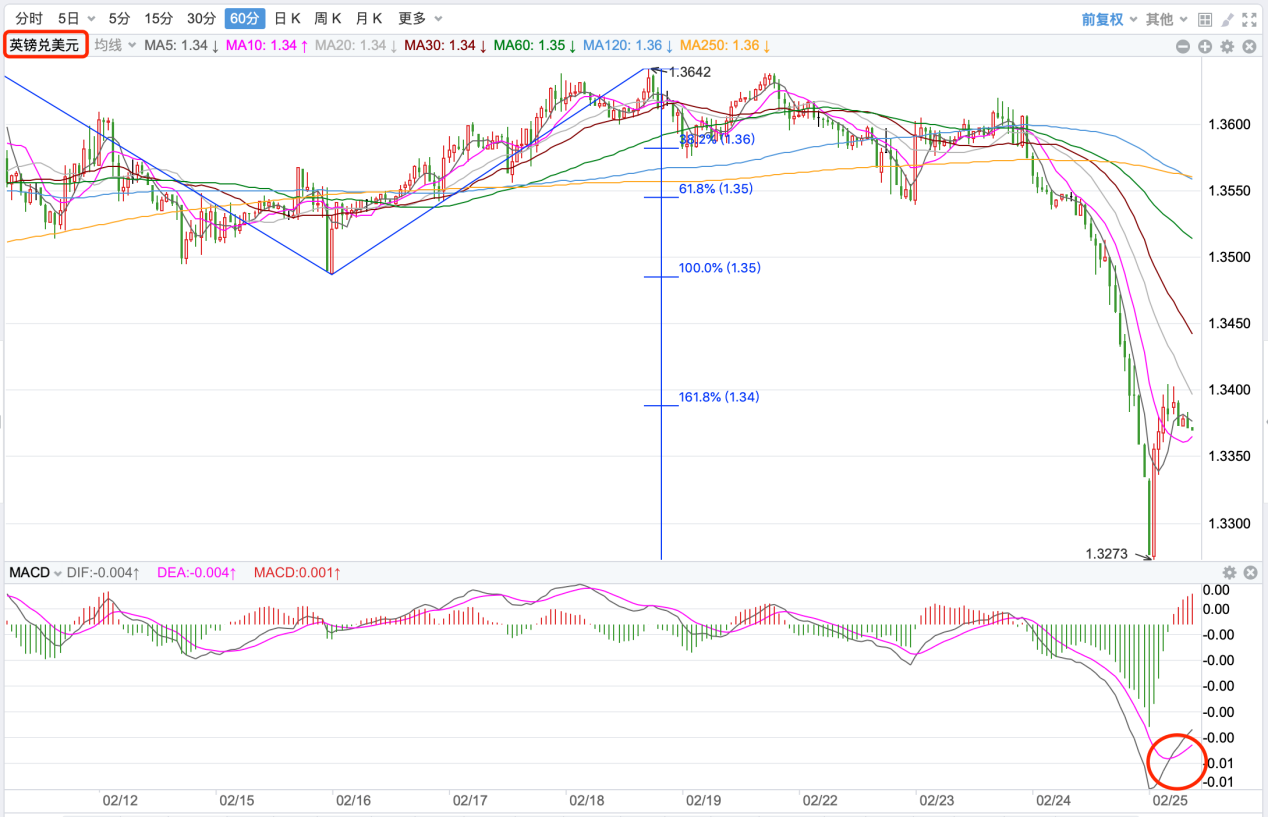
Task: Select the drawing brush tool icon
Action: [x=1227, y=19]
